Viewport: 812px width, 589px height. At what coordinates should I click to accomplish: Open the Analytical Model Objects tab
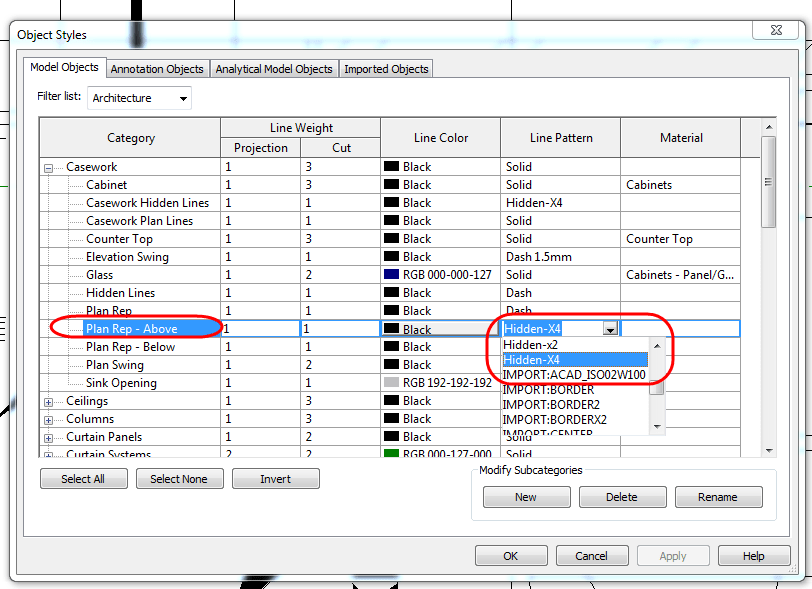click(274, 69)
